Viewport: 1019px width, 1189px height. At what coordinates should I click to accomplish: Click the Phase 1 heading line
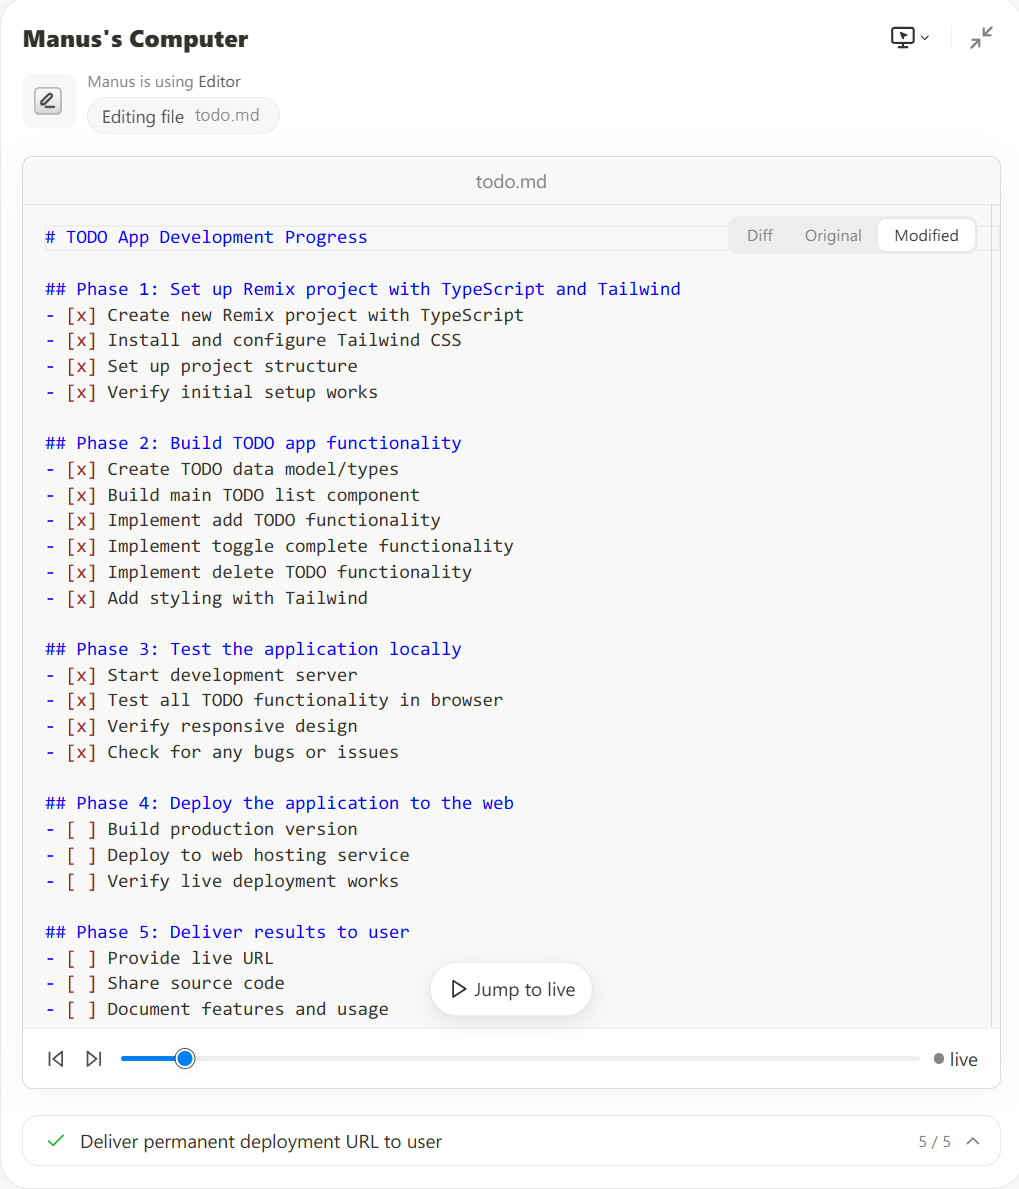(363, 290)
